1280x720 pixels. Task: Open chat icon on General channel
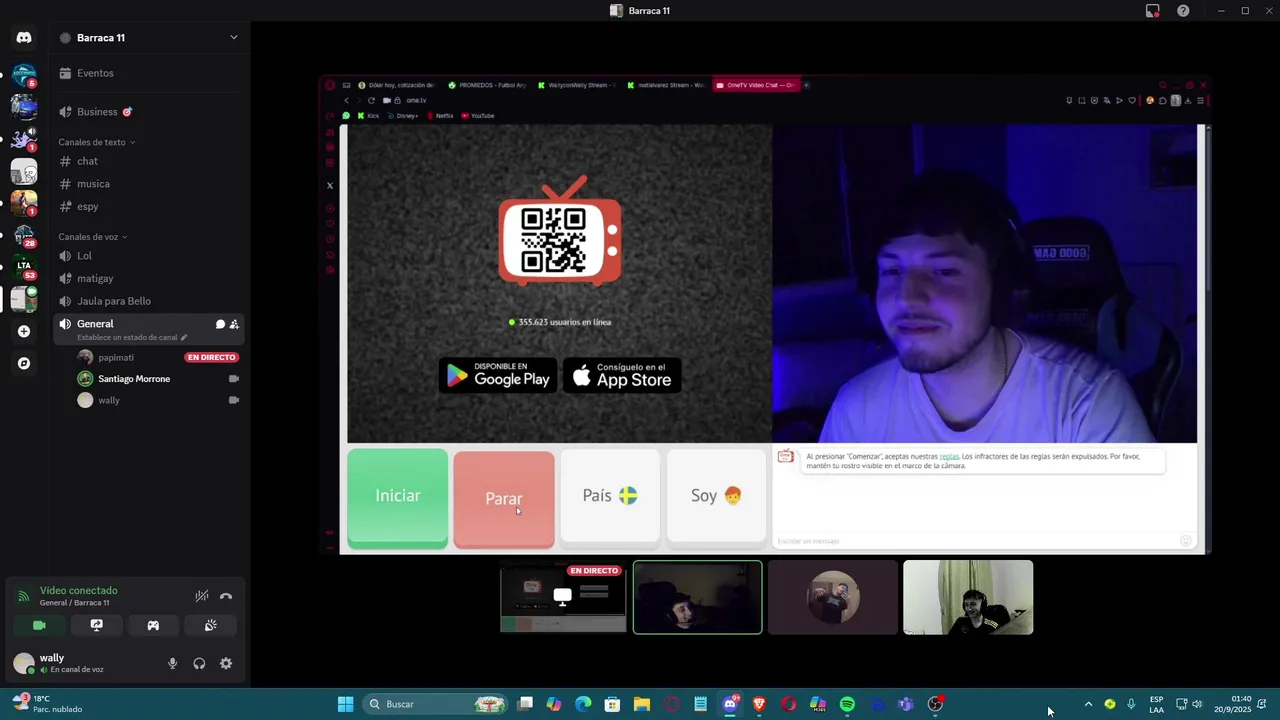(220, 324)
